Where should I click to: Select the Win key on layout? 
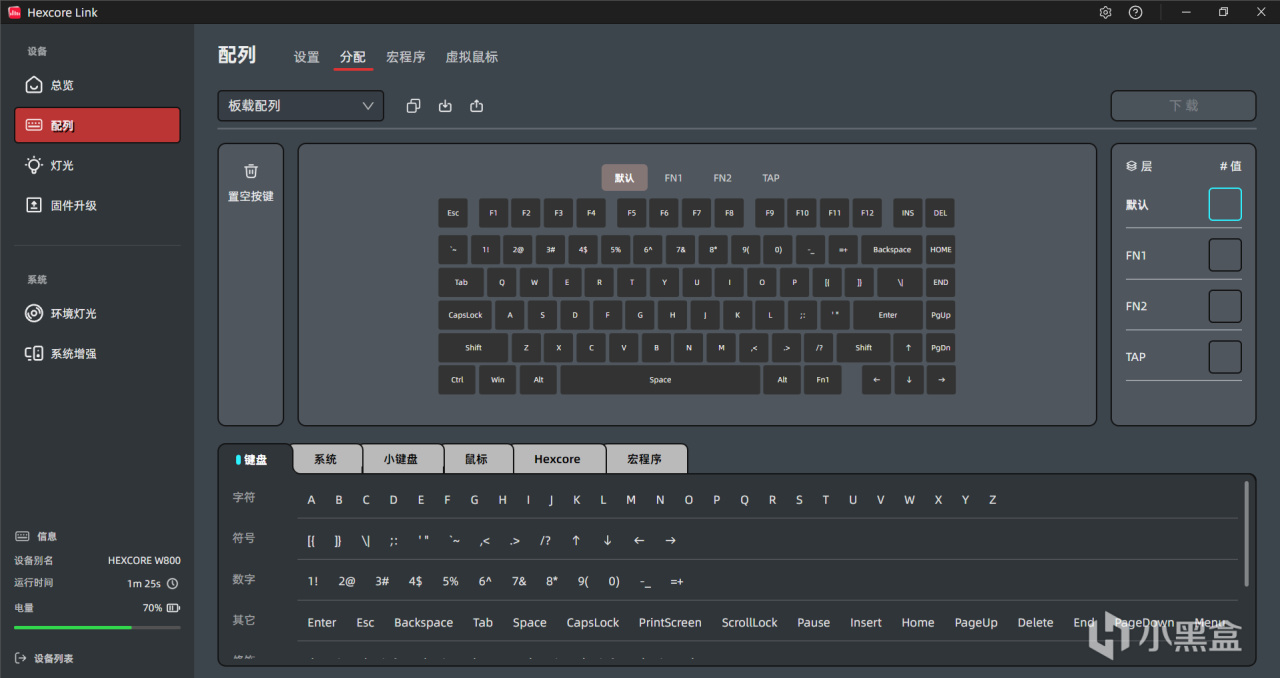pos(497,380)
